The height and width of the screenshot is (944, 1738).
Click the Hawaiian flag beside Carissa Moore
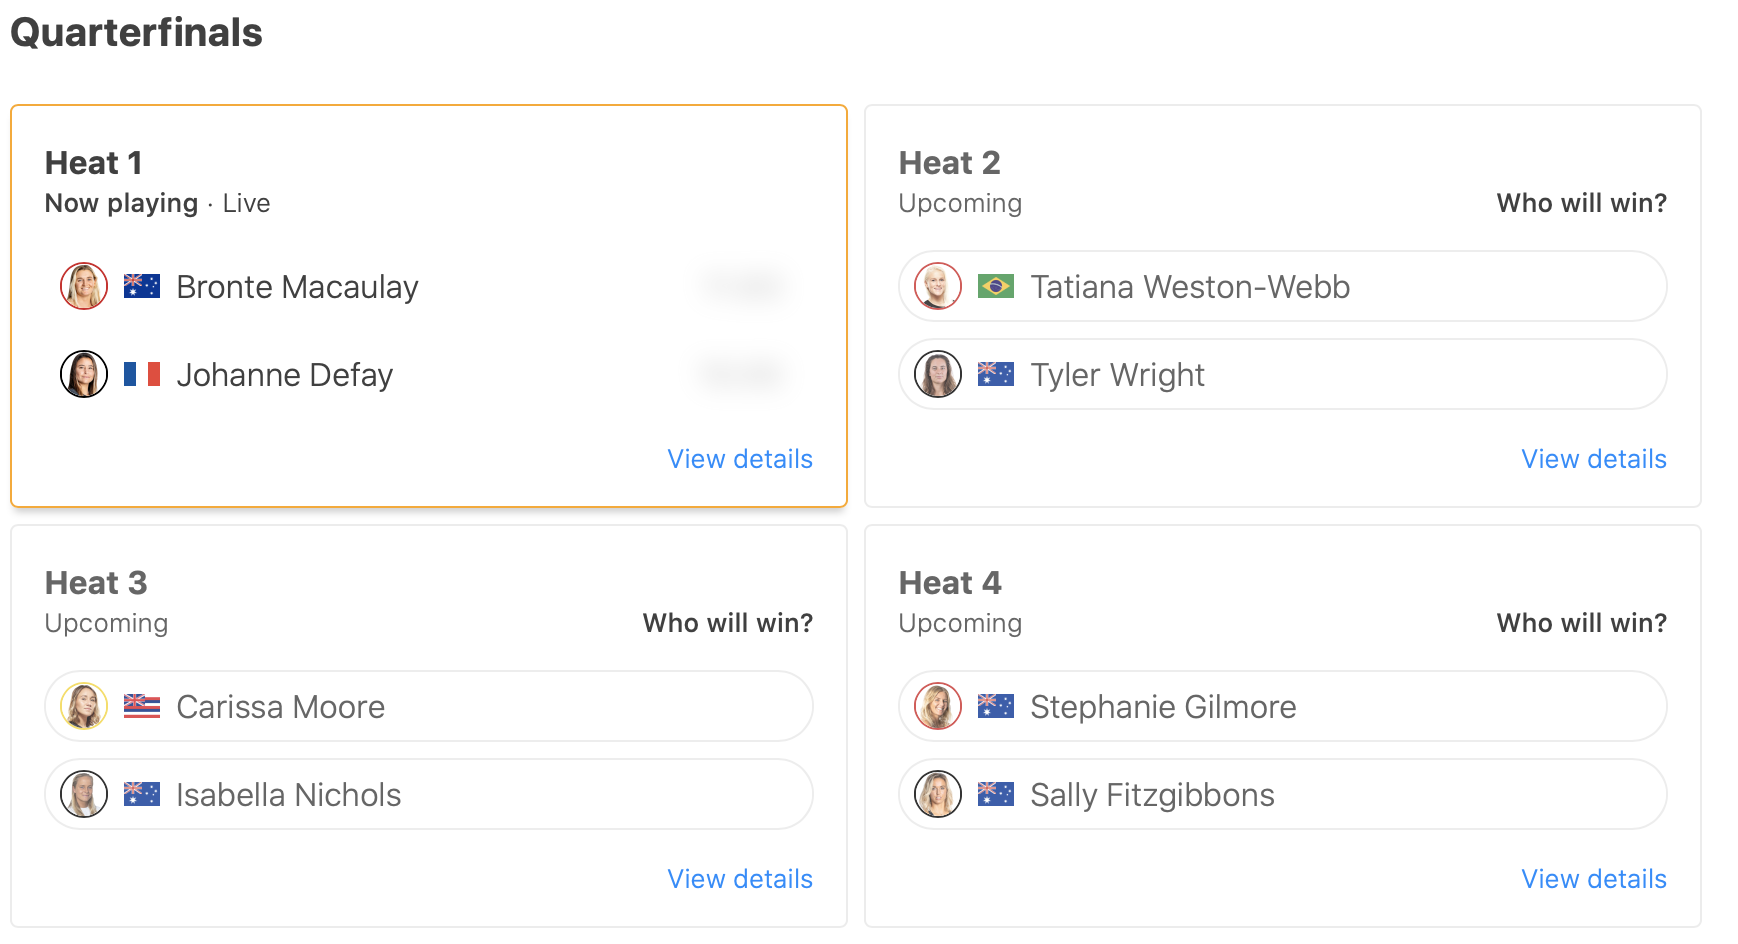(142, 707)
